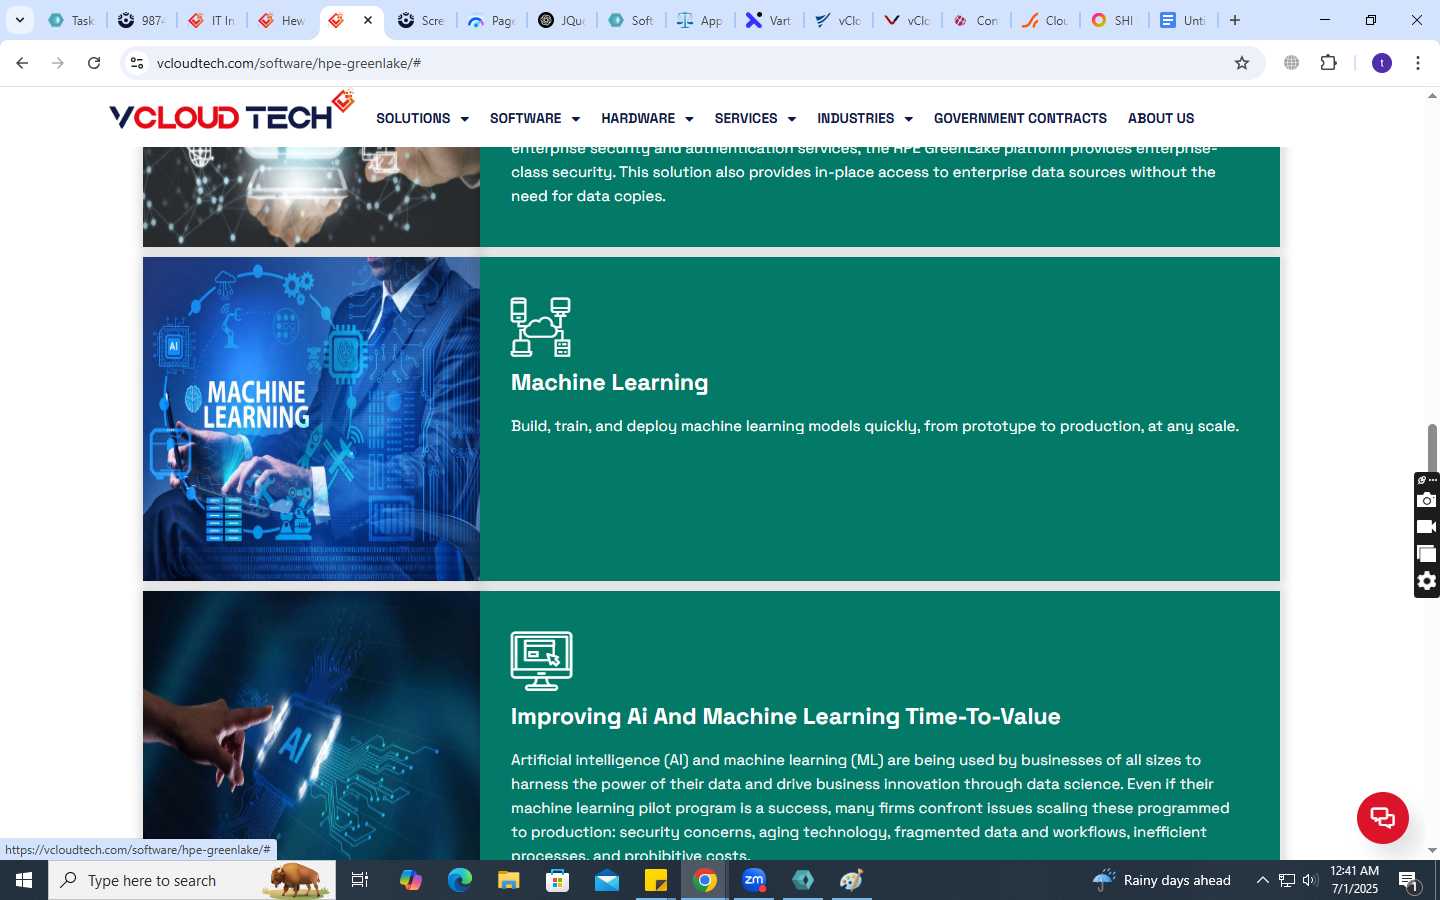Open Paint from the taskbar
This screenshot has height=900, width=1440.
[x=851, y=880]
